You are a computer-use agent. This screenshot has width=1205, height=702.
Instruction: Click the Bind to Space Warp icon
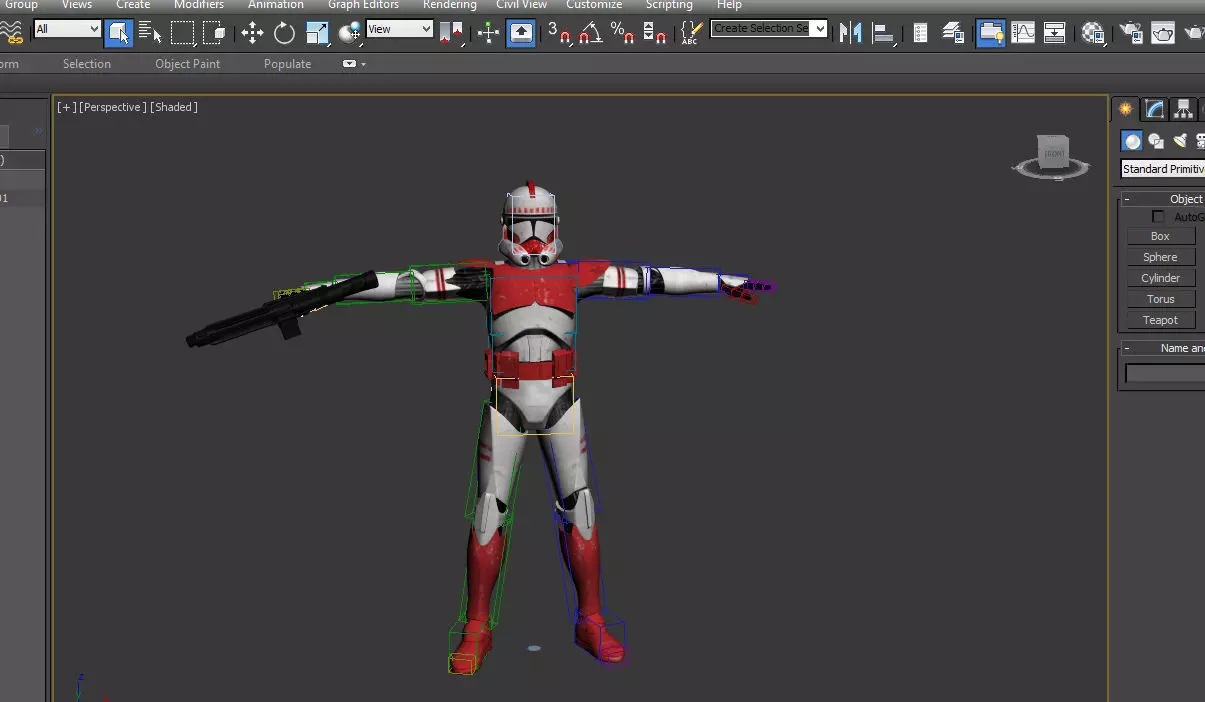[x=11, y=33]
